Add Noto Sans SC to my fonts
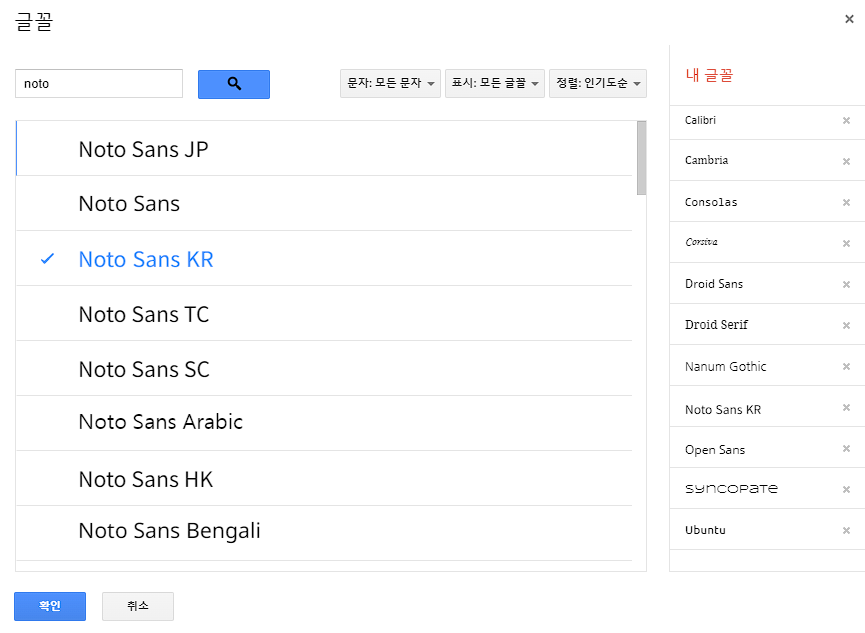Screen dimensions: 865x633 point(324,368)
